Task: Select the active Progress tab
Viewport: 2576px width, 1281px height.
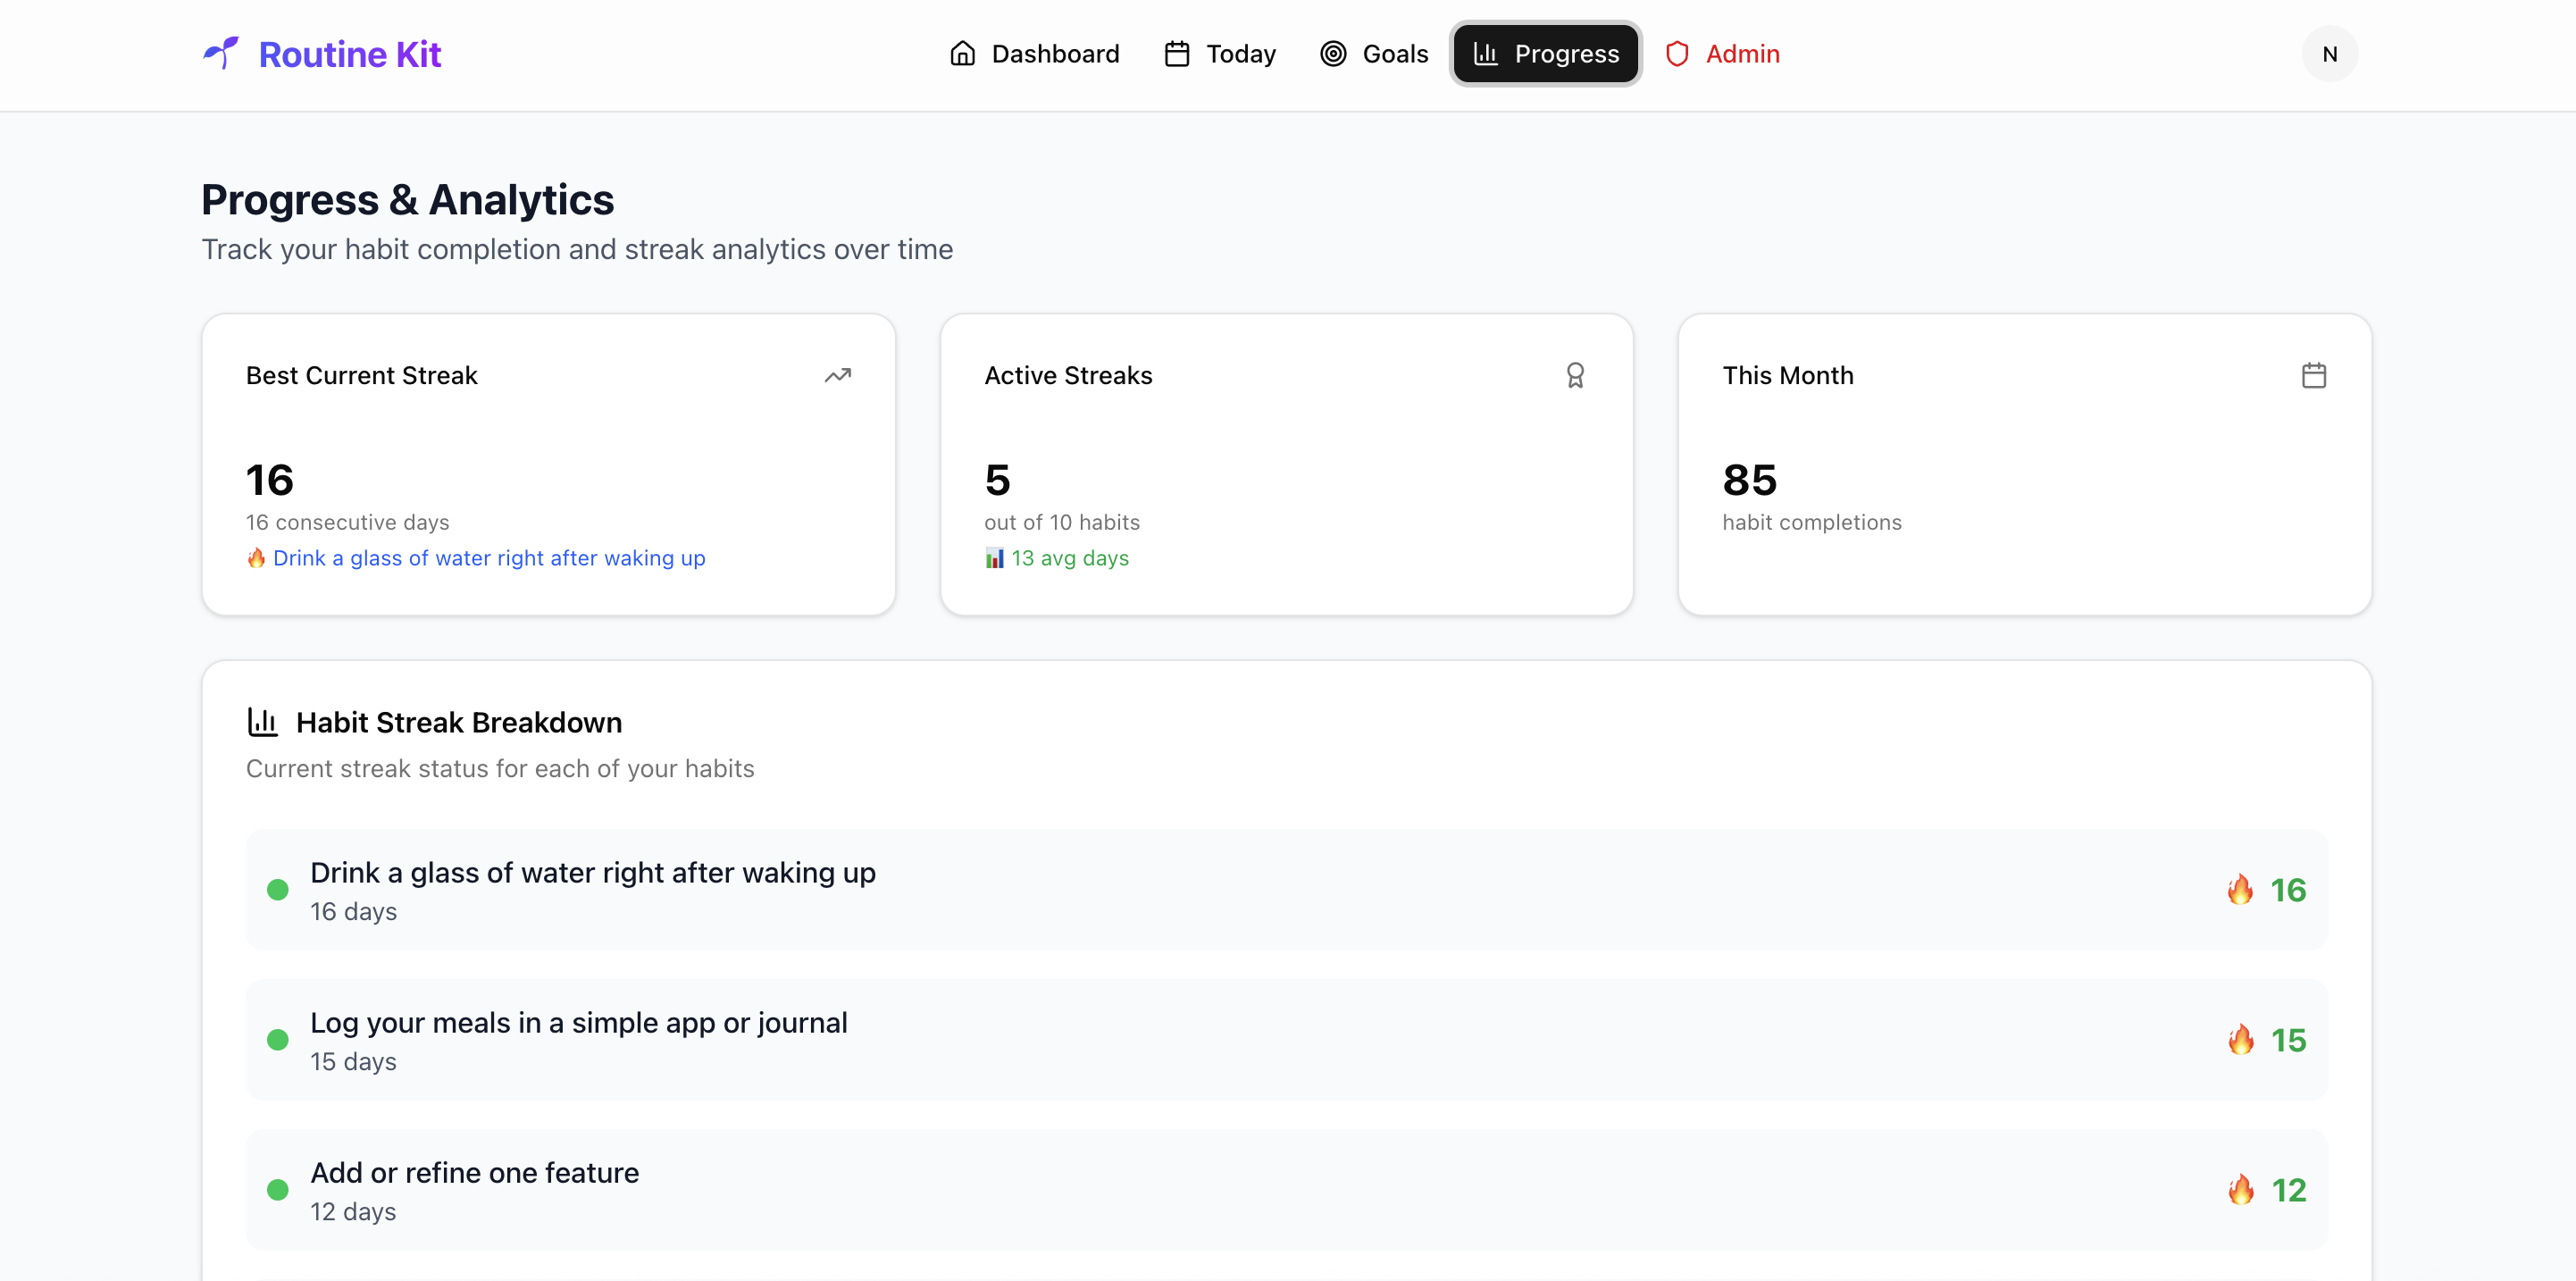Action: click(x=1545, y=54)
